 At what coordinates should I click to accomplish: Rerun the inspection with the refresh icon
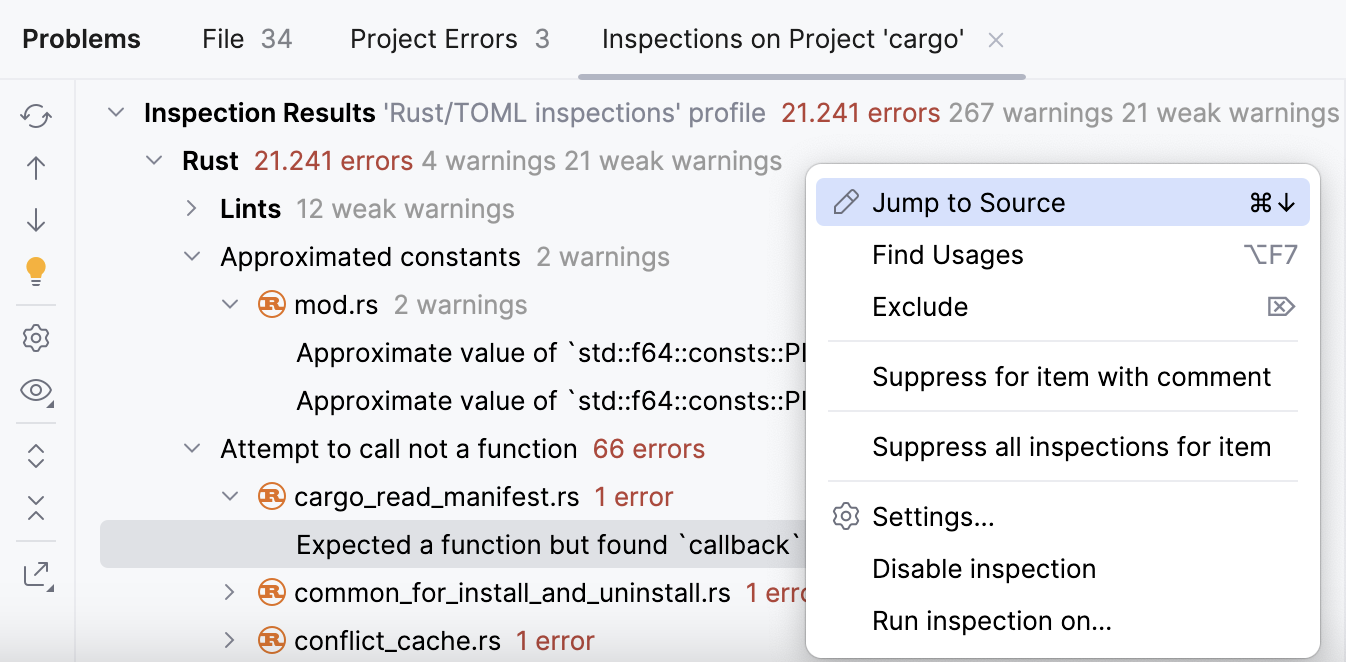(x=36, y=116)
